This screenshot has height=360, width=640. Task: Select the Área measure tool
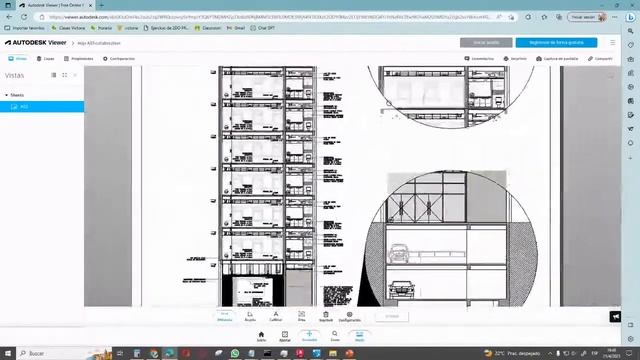(301, 316)
